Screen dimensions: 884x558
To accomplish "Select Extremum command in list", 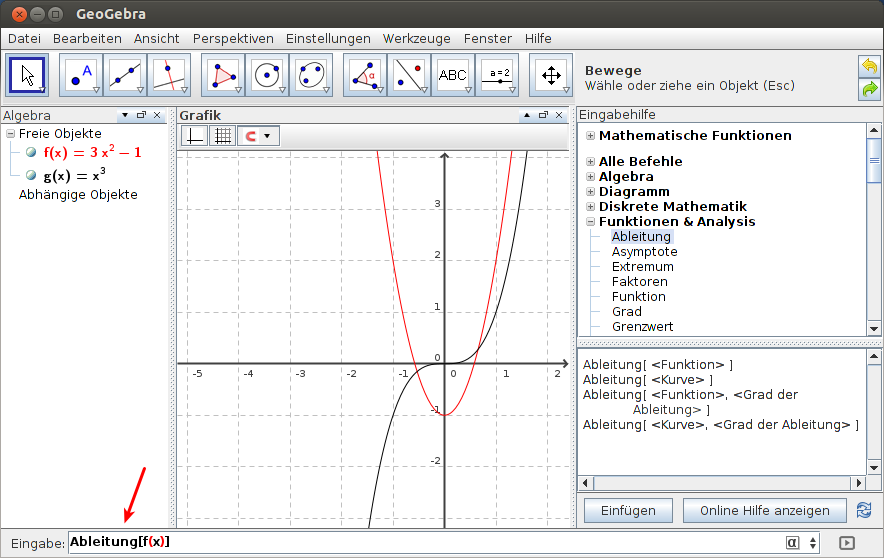I will (643, 267).
